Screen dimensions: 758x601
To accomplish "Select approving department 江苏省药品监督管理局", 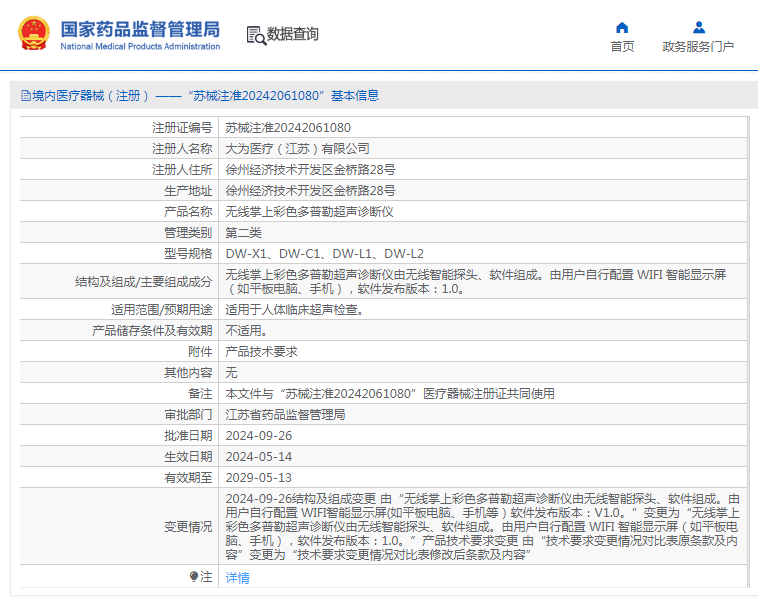I will (285, 415).
